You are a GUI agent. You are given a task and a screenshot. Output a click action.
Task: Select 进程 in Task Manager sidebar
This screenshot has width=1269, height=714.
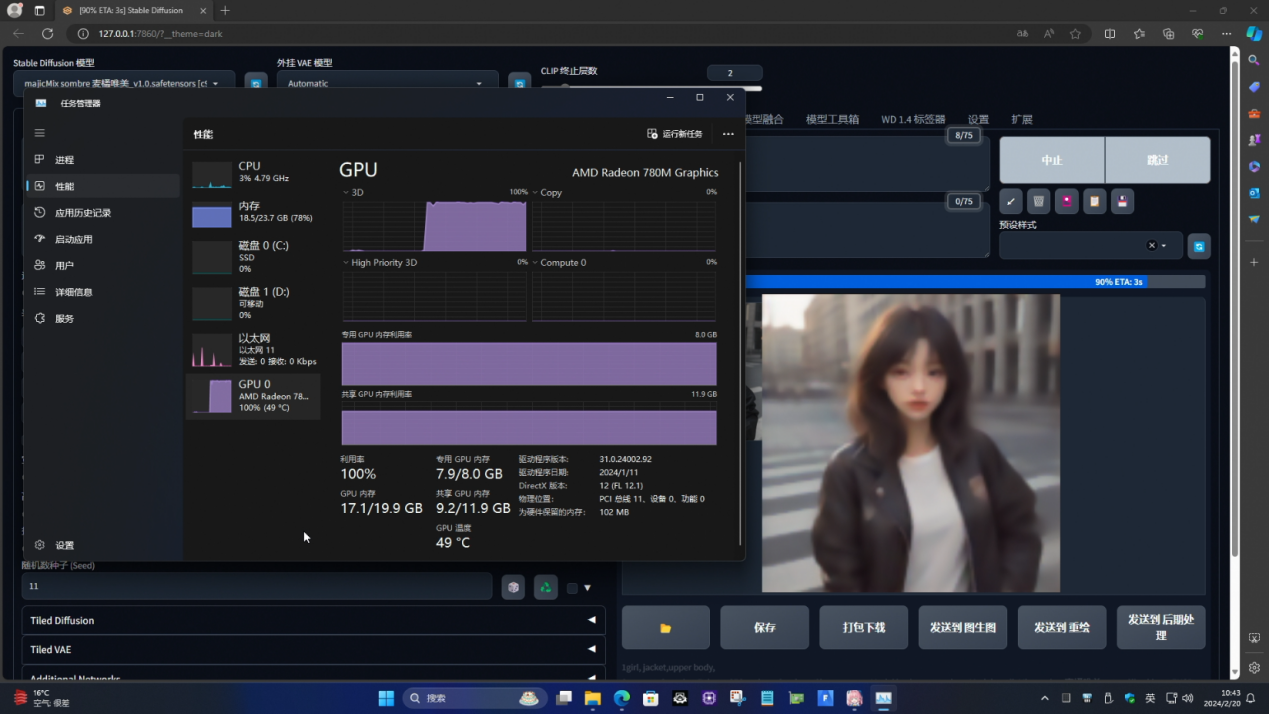(65, 160)
